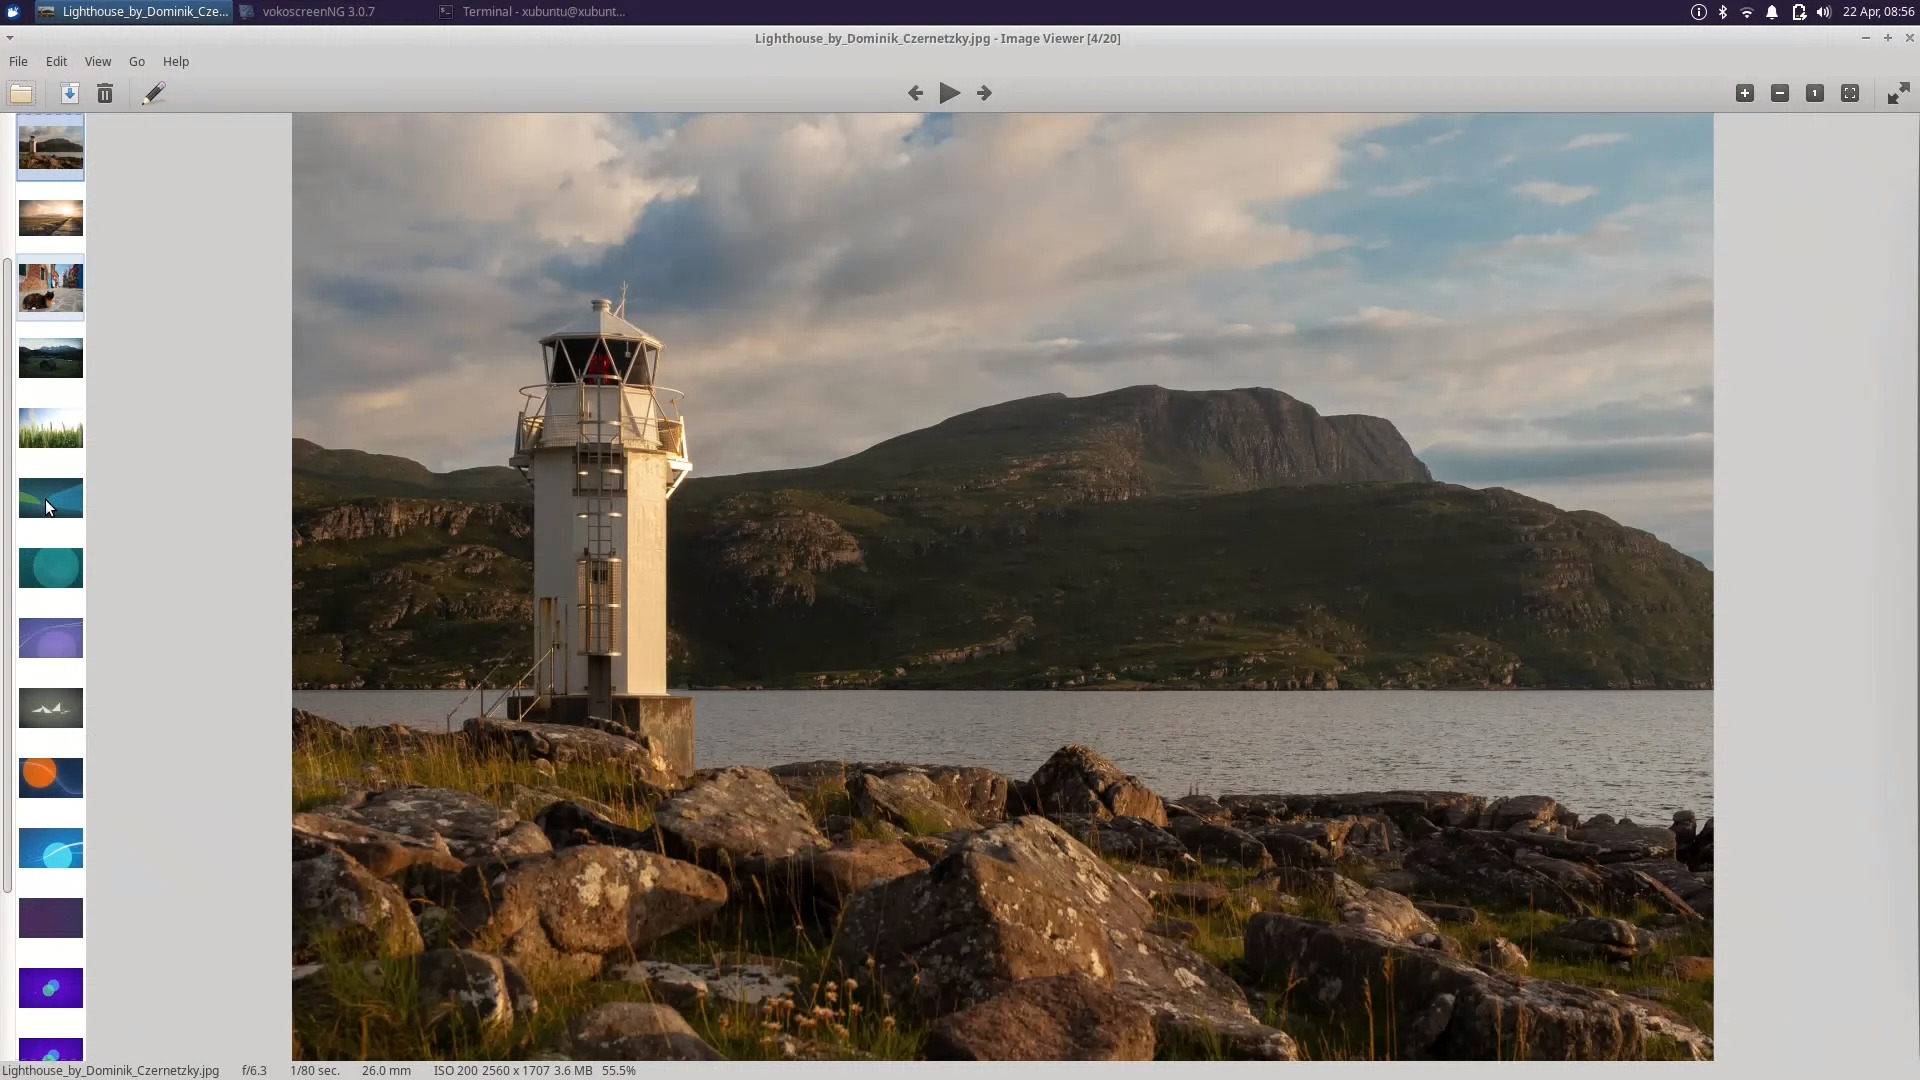
Task: Click the ISO 200 status bar text
Action: tap(456, 1070)
